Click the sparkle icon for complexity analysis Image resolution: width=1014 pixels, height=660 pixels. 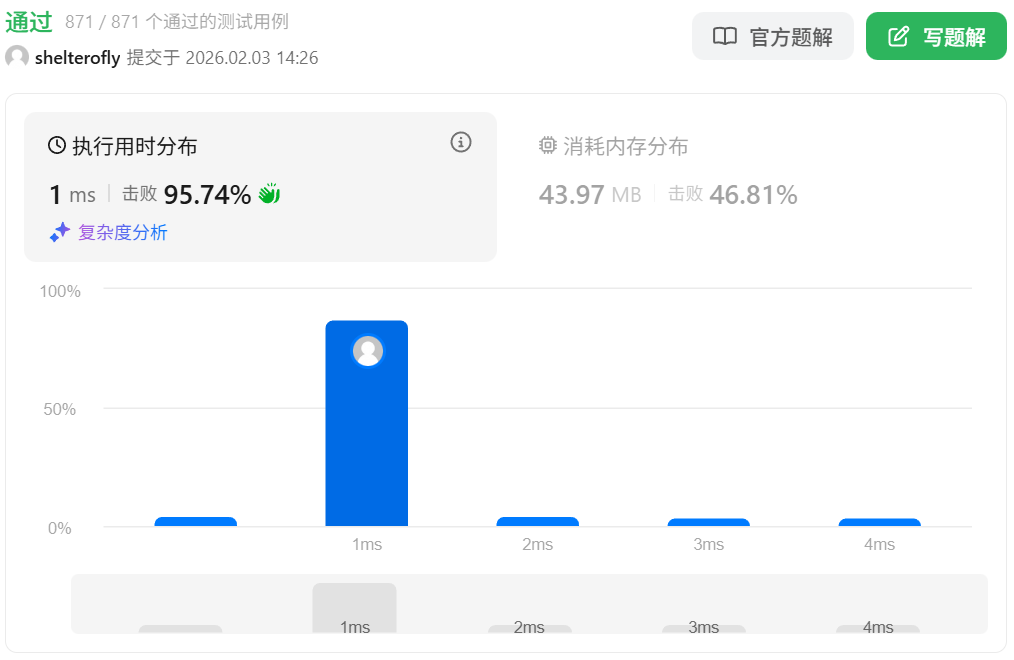(60, 233)
